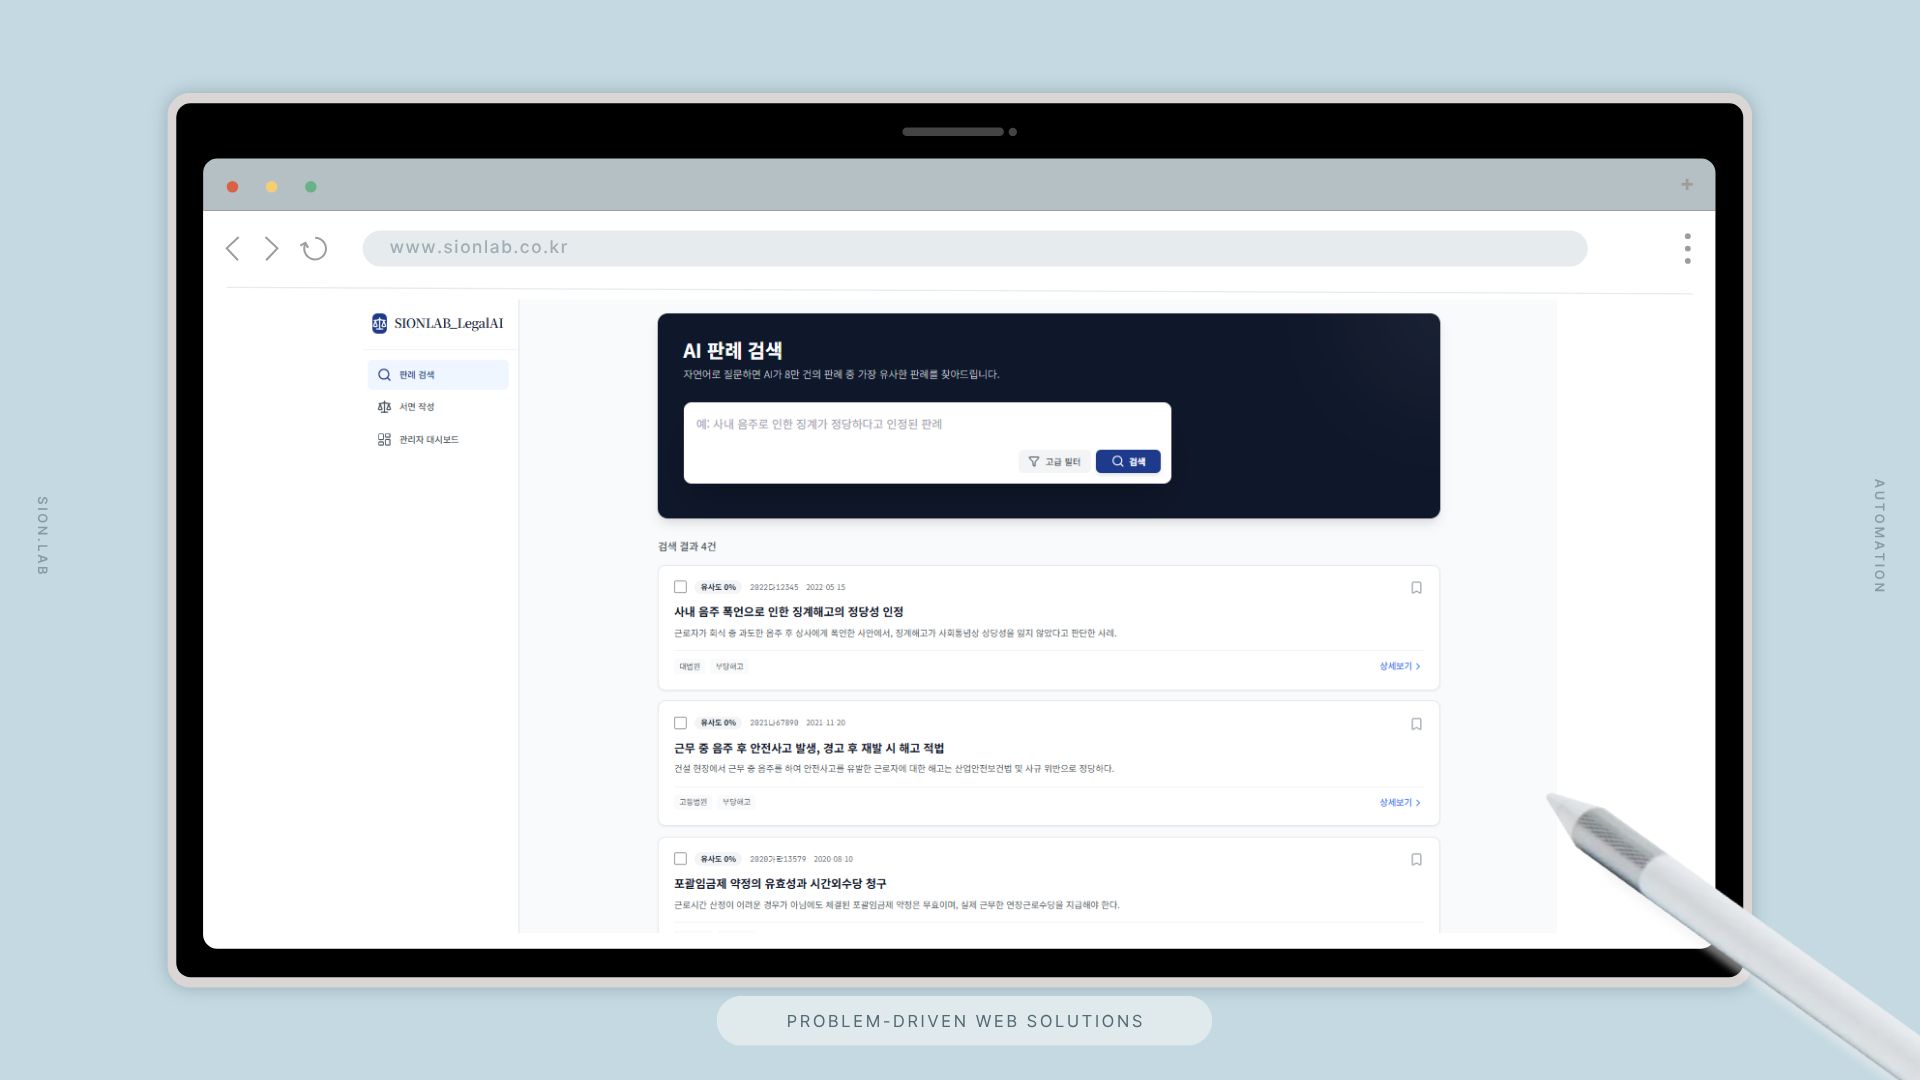Check the box for 사내 음주 폭언 result

(x=680, y=587)
